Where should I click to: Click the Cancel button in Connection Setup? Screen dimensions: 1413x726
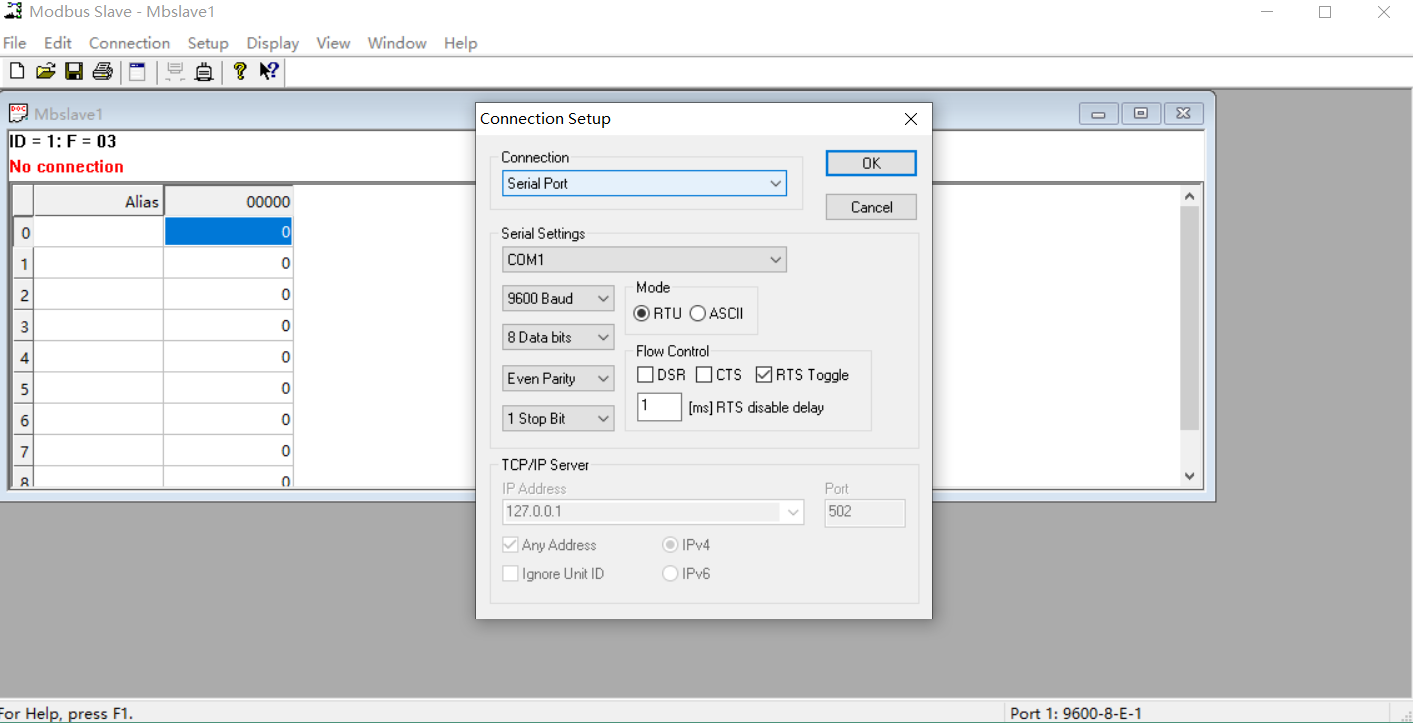[871, 207]
